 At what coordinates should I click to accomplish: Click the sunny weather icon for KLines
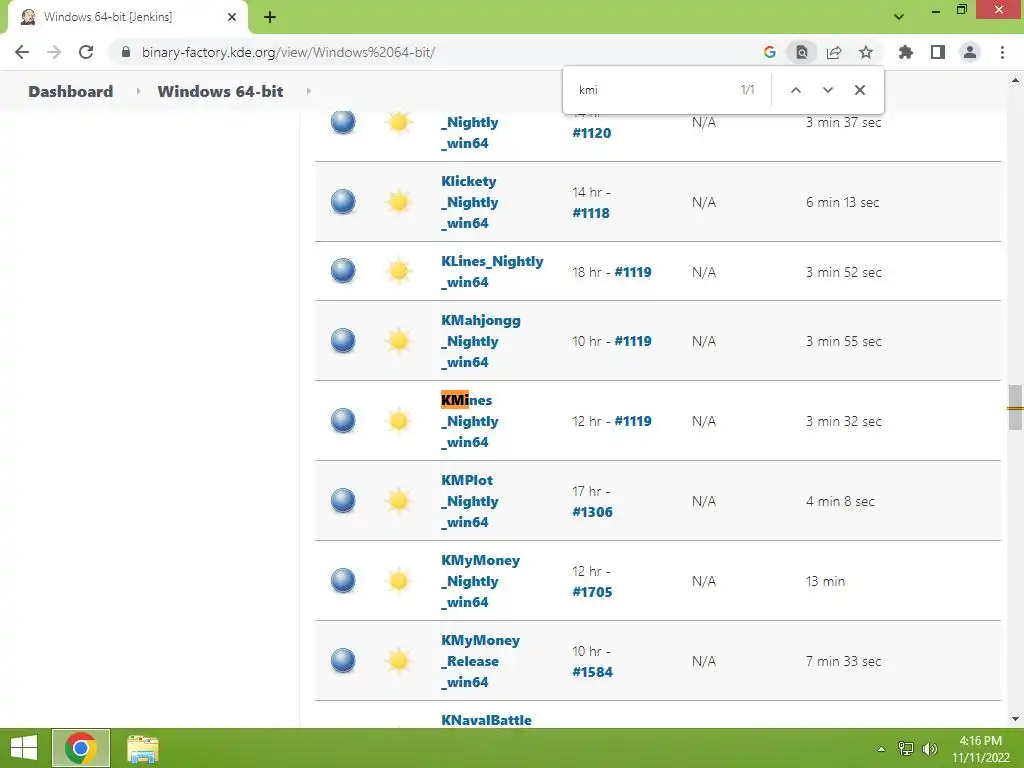(398, 271)
